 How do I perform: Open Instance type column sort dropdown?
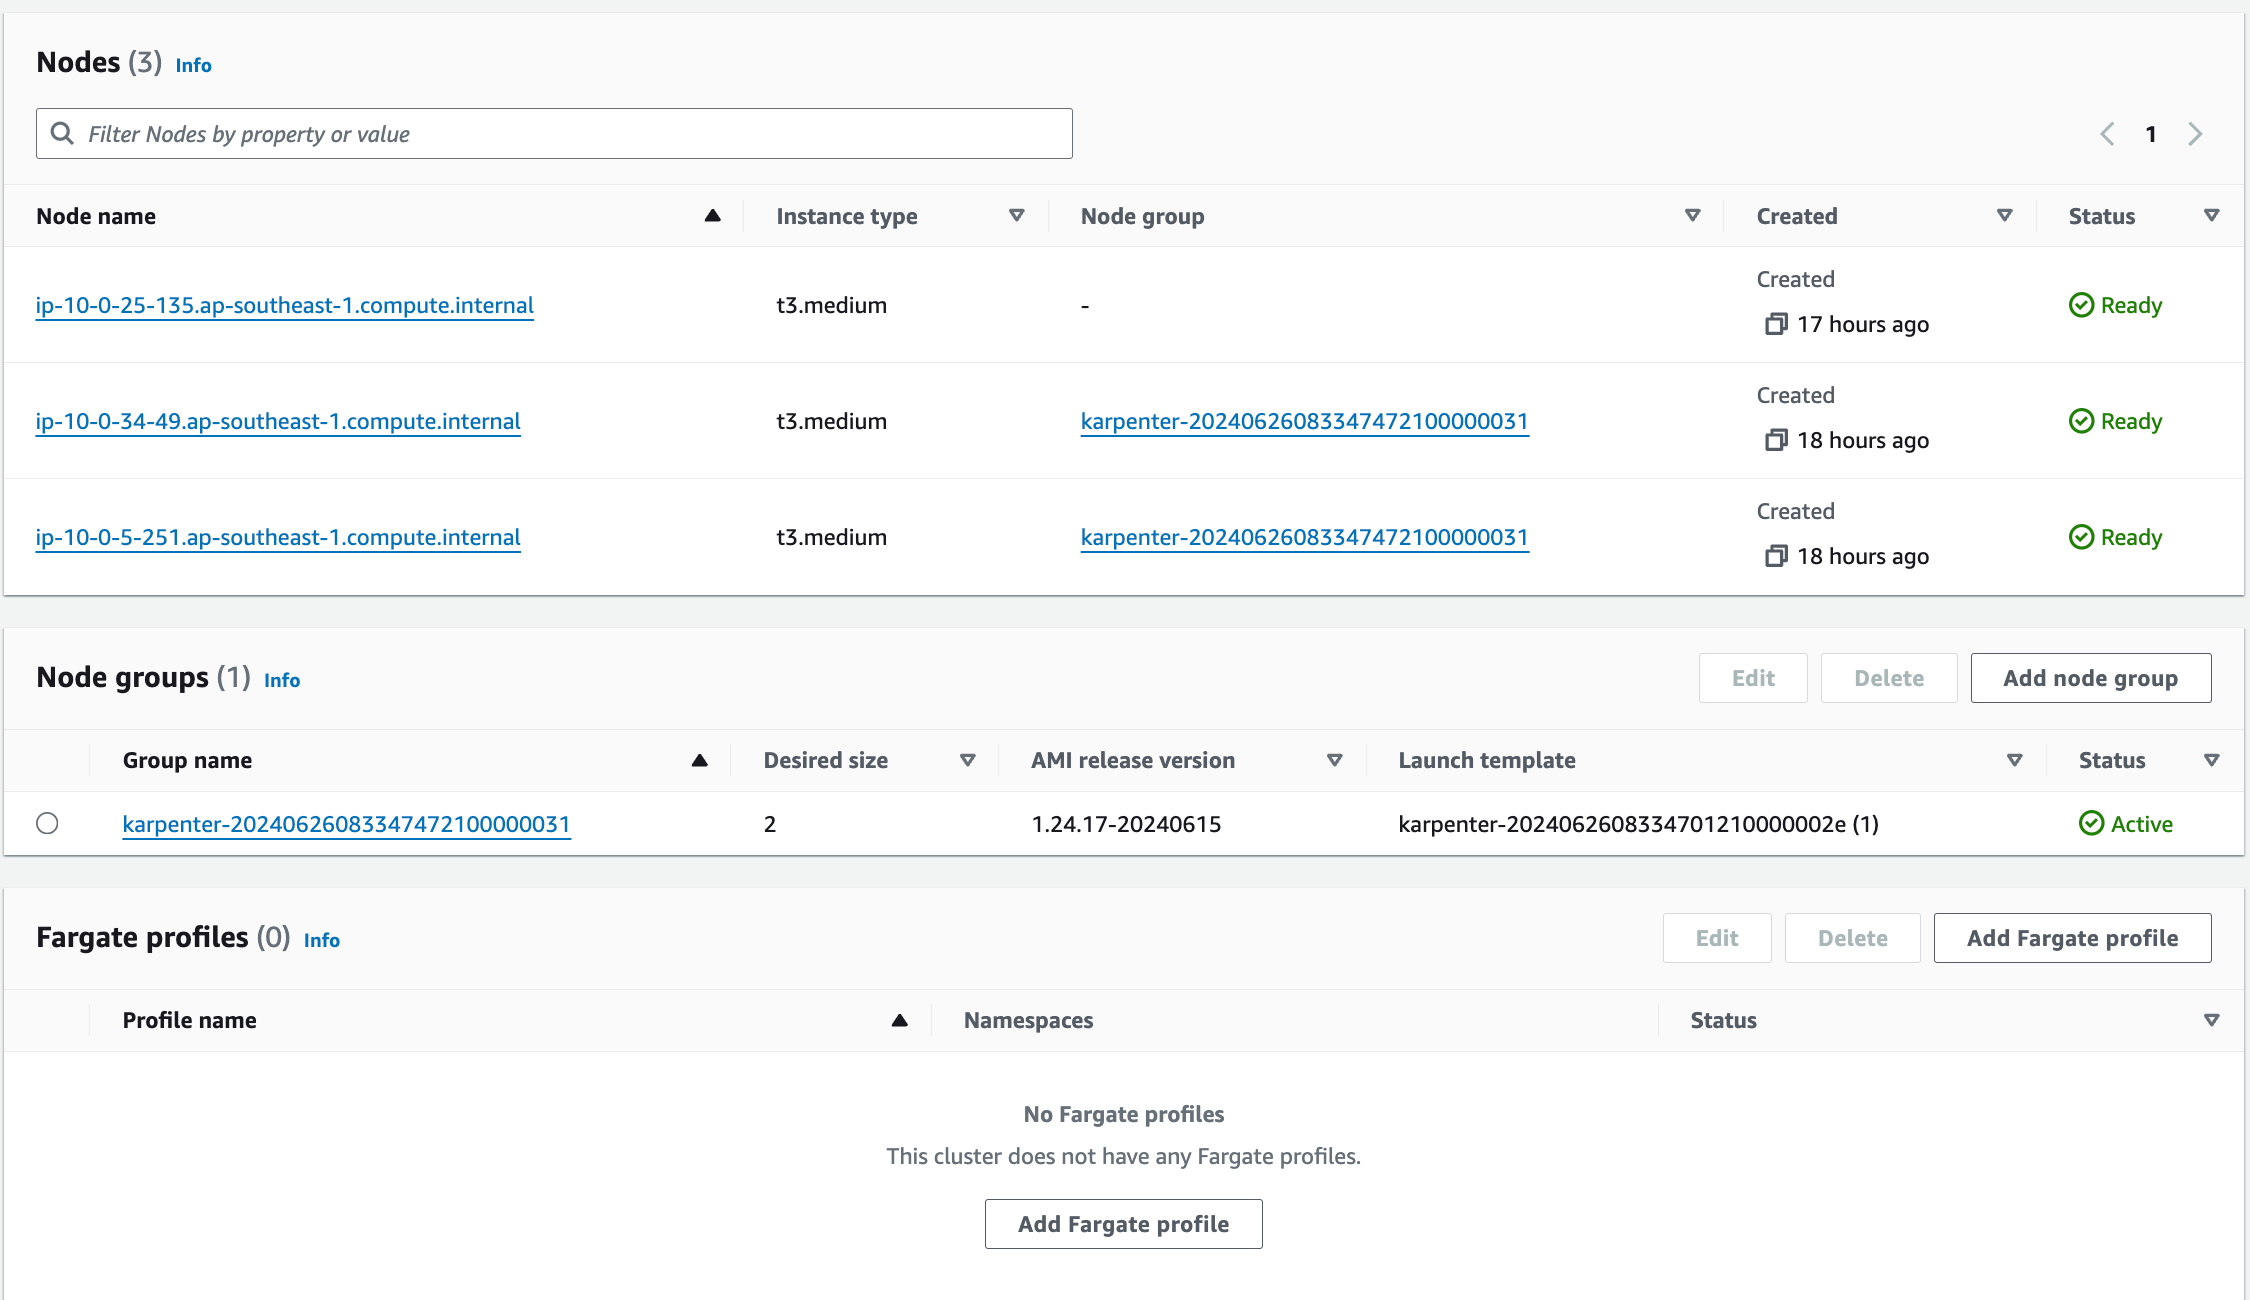(1016, 216)
